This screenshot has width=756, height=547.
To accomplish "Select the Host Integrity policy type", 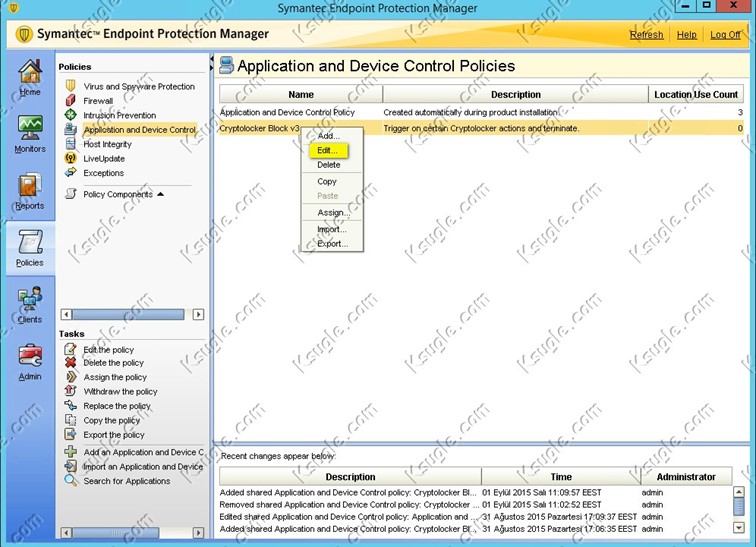I will [x=107, y=144].
